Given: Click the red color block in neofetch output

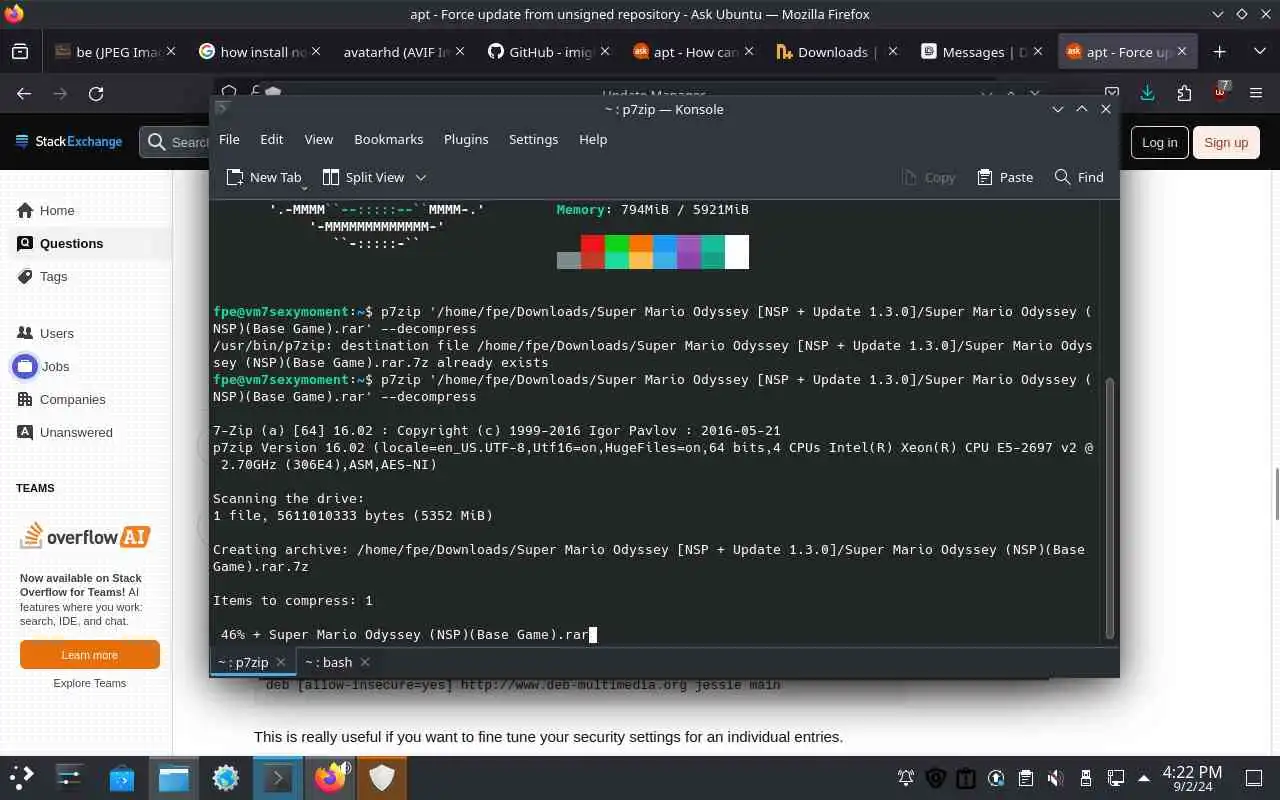Looking at the screenshot, I should click(593, 252).
